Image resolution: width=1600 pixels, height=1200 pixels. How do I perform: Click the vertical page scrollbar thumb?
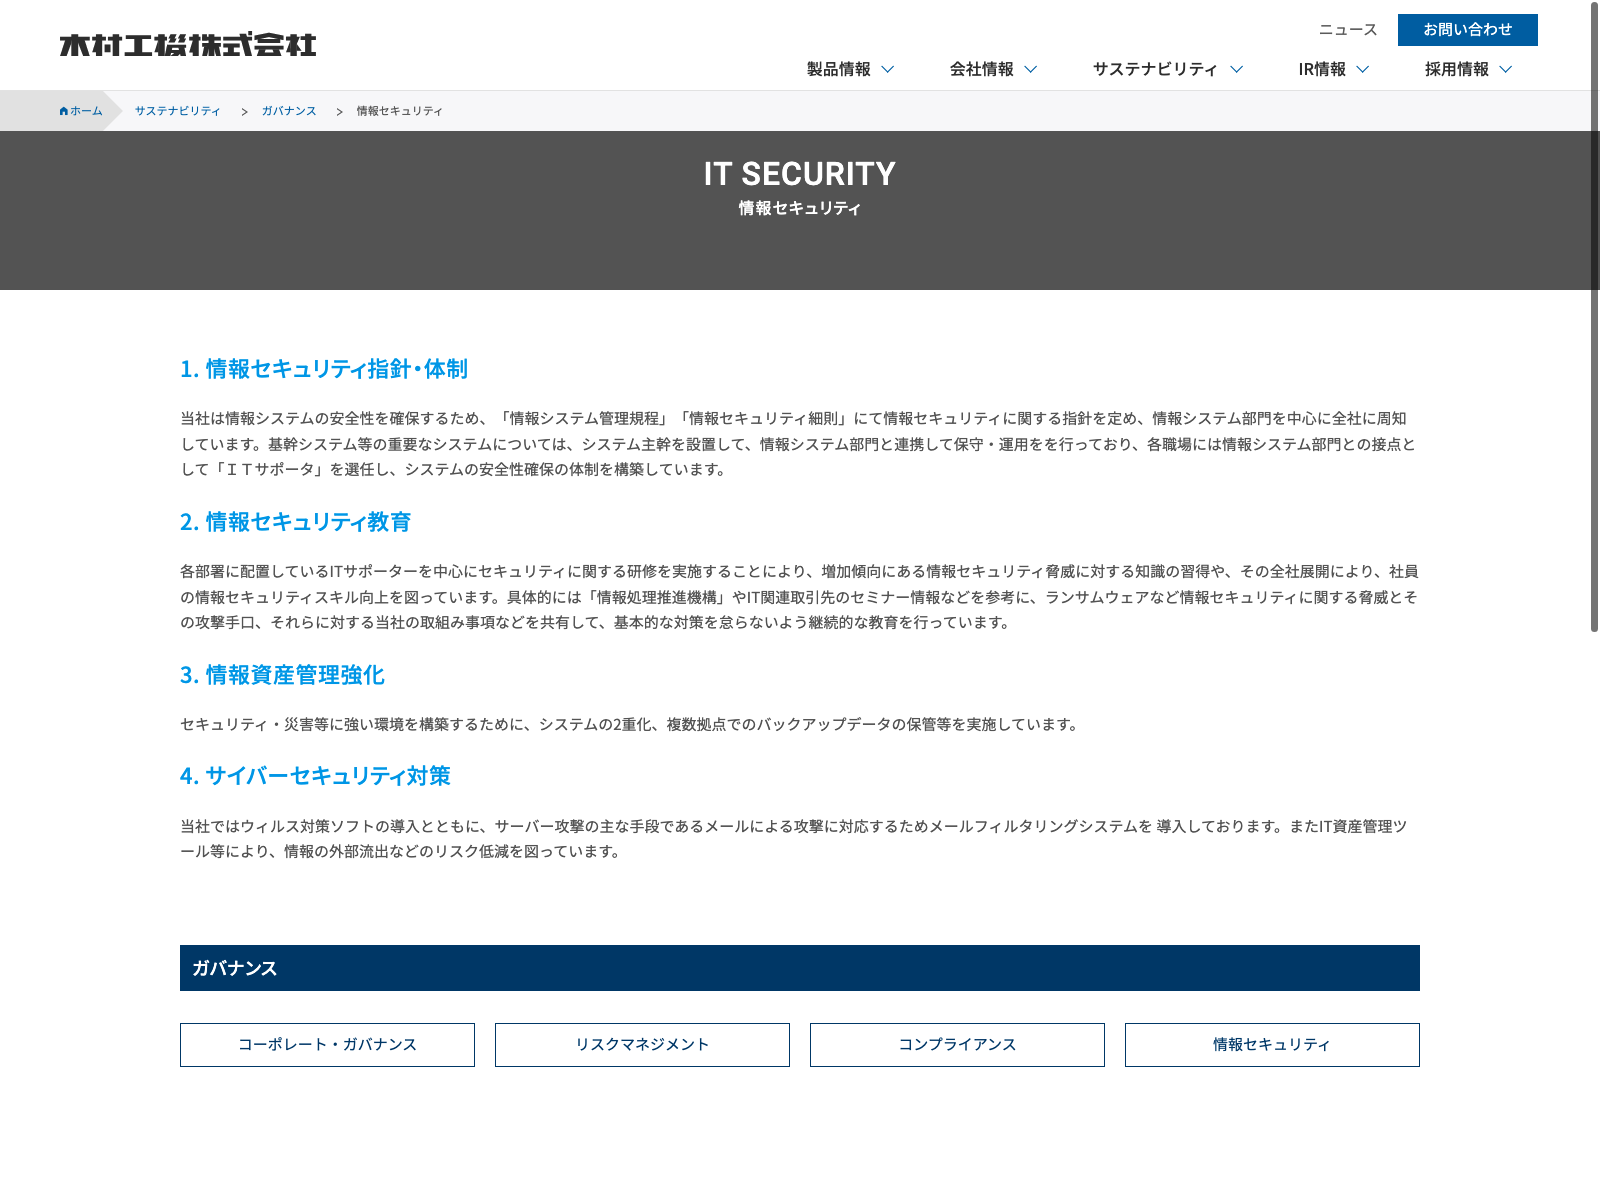click(1594, 320)
